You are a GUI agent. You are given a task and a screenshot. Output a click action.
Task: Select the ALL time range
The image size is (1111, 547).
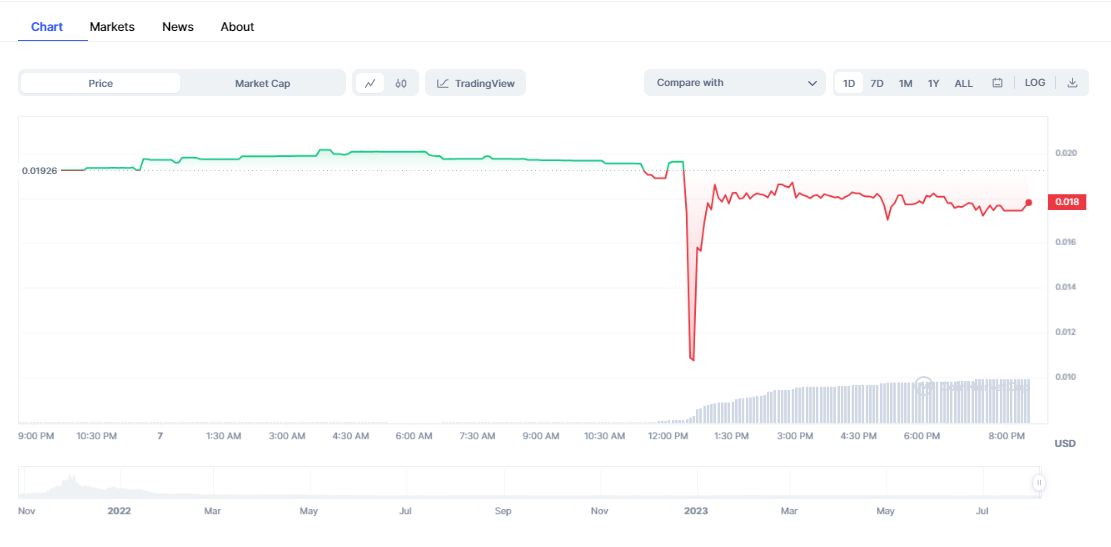963,83
